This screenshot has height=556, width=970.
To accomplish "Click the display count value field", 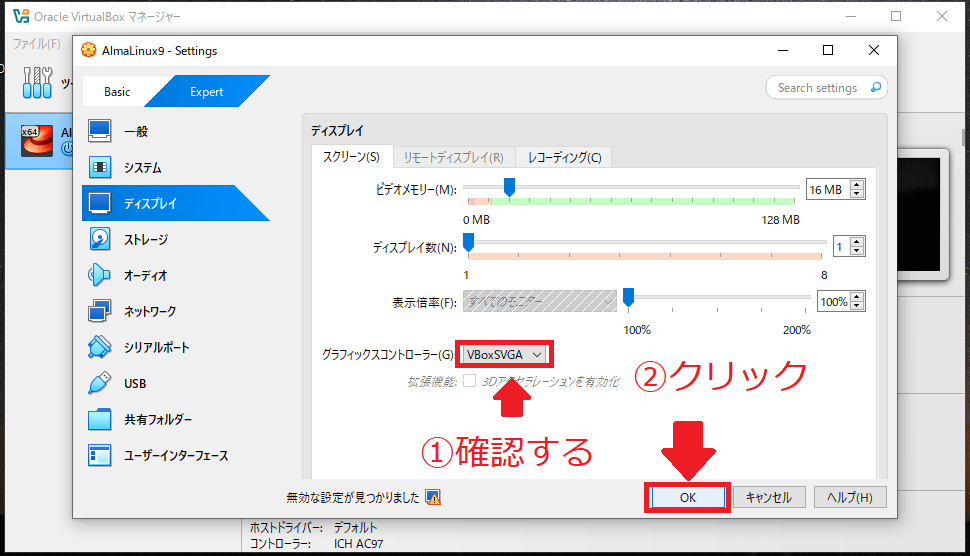I will pos(841,247).
